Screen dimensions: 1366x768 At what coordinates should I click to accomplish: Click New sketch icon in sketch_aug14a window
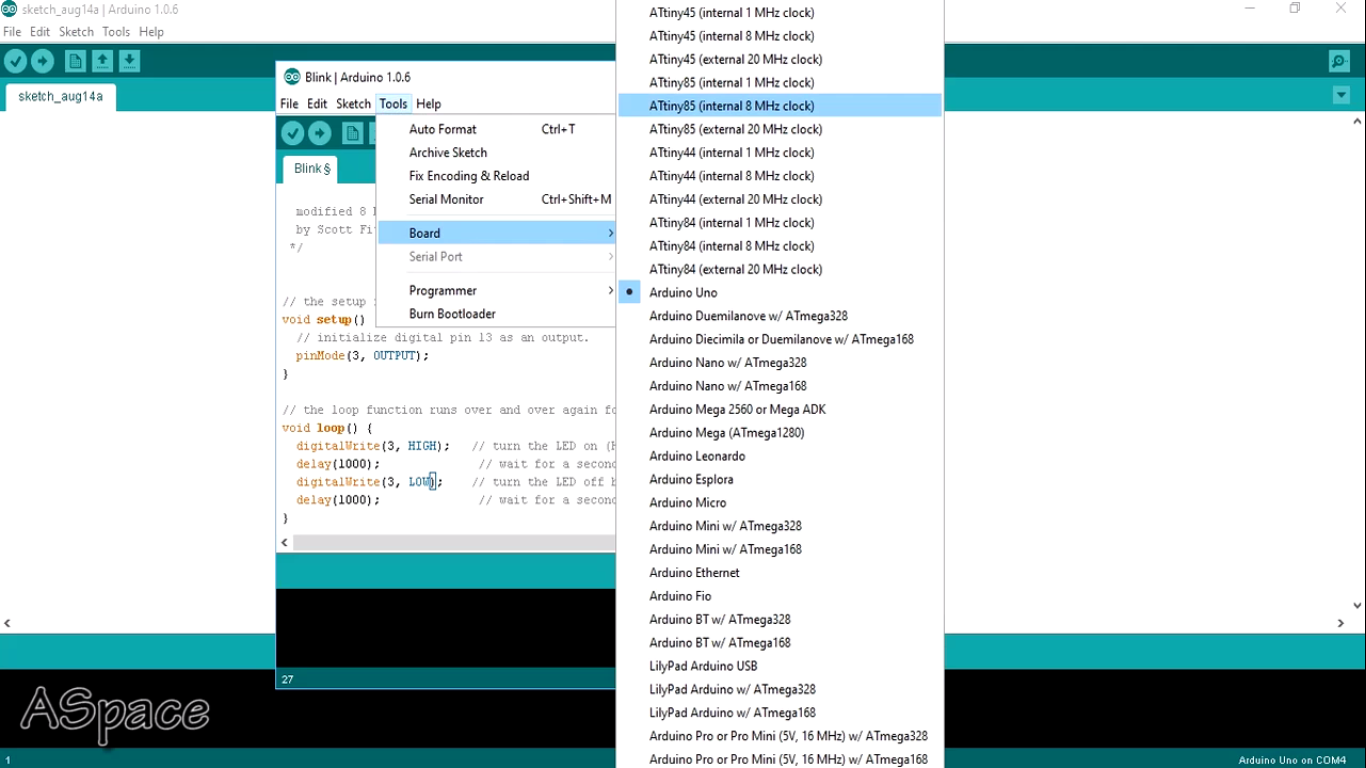75,61
